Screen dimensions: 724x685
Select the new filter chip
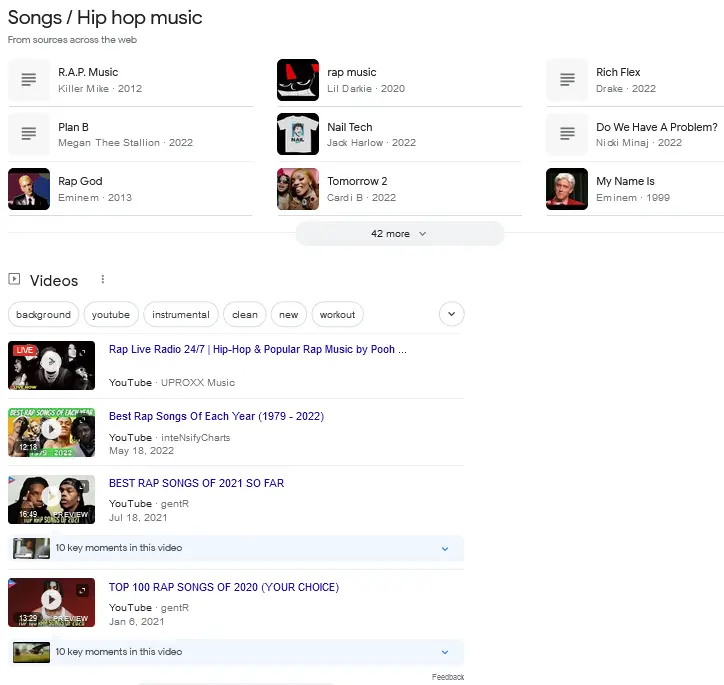(289, 314)
